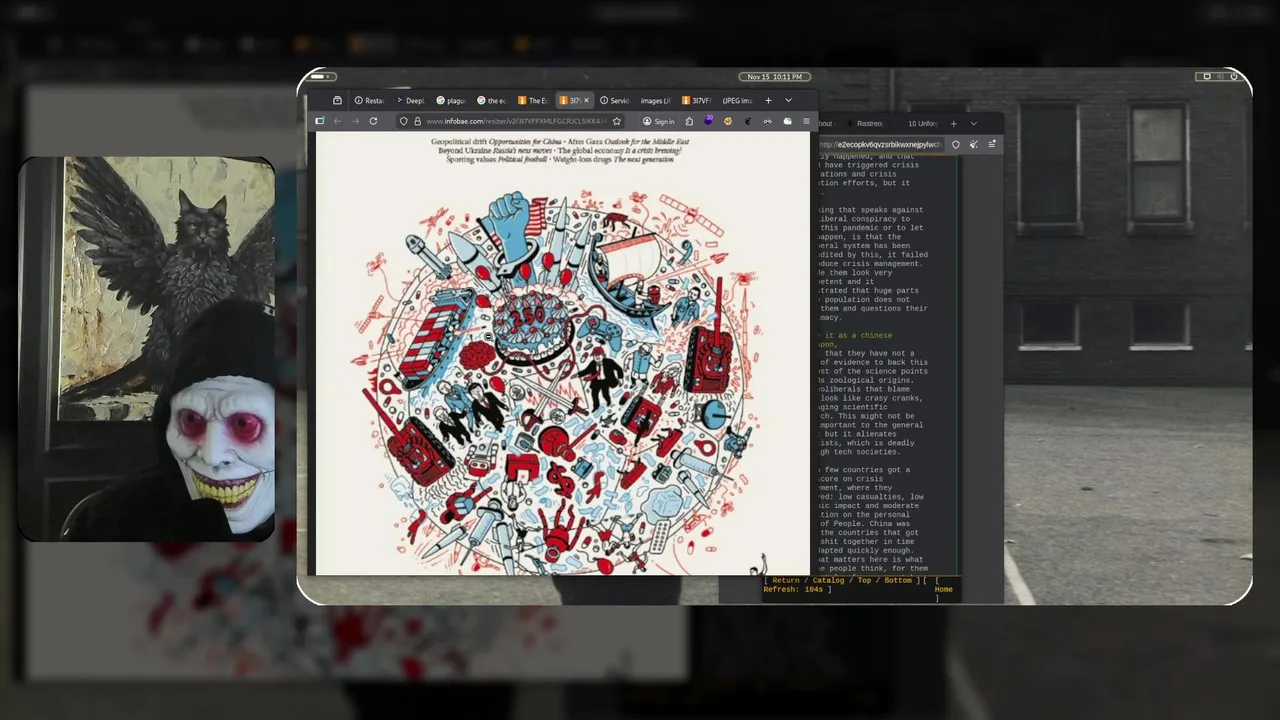This screenshot has width=1280, height=720.
Task: Click the cookie extension icon
Action: pos(728,121)
